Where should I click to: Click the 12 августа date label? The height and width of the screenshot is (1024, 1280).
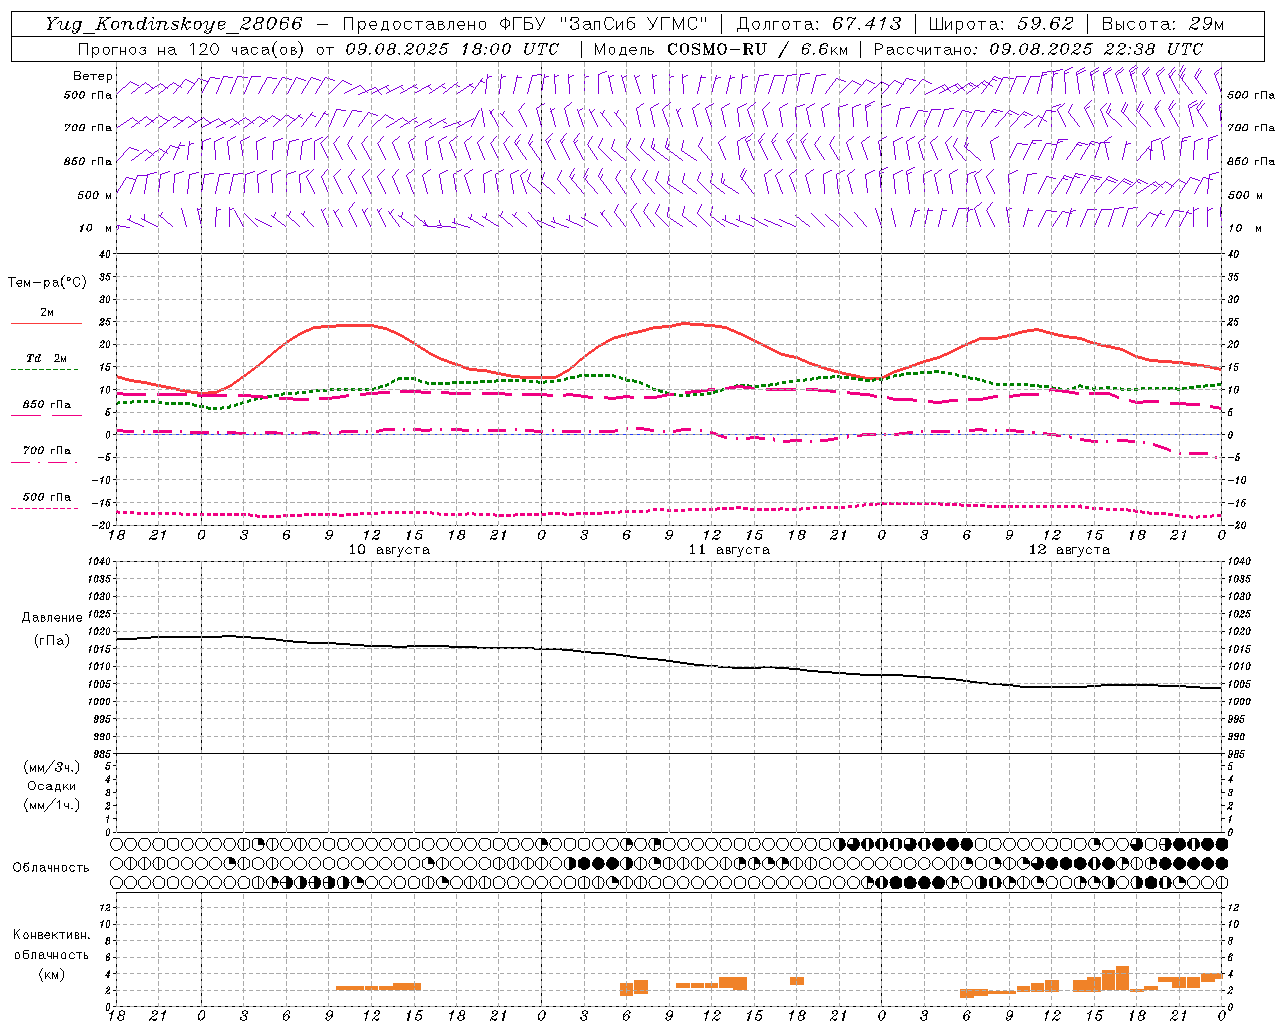point(1069,550)
